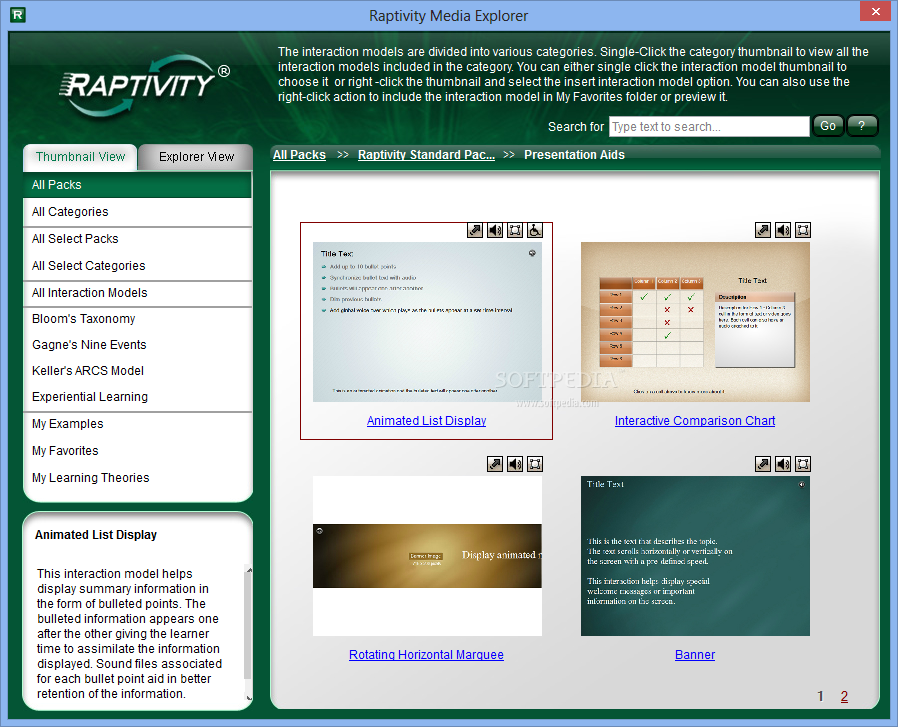Click the speaker icon above Rotating Horizontal Marquee
The image size is (898, 727).
tap(515, 464)
